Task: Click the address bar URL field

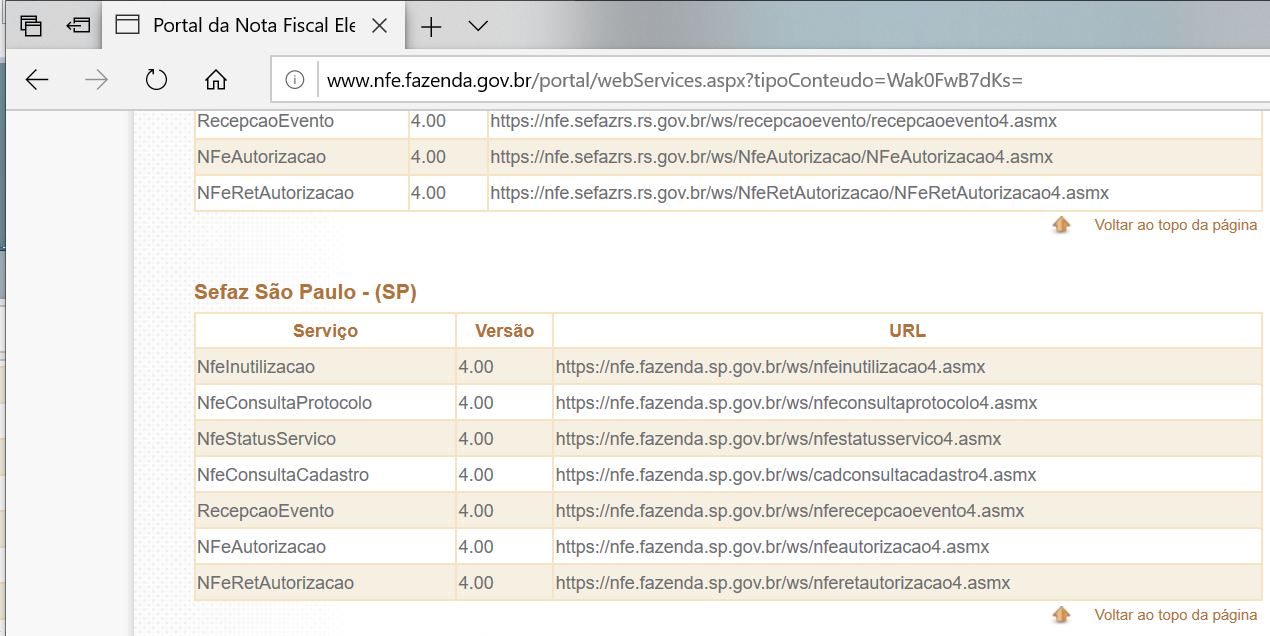Action: pos(675,80)
